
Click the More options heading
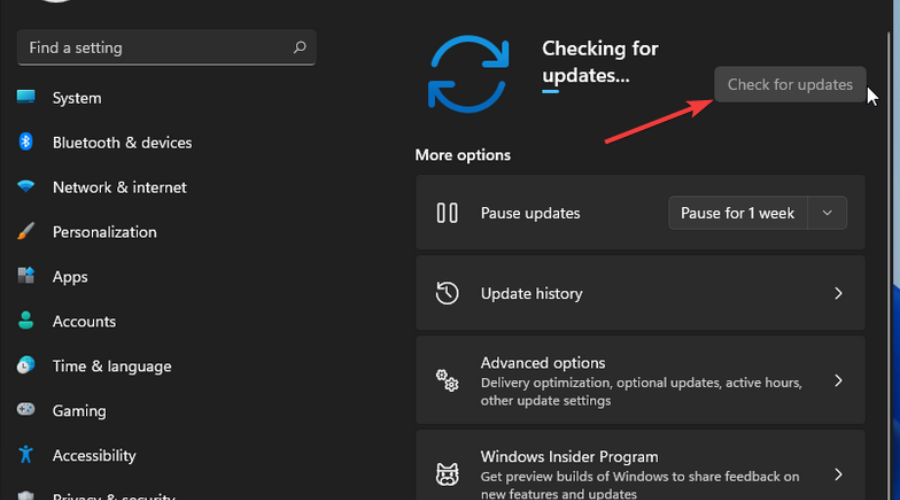click(x=463, y=155)
